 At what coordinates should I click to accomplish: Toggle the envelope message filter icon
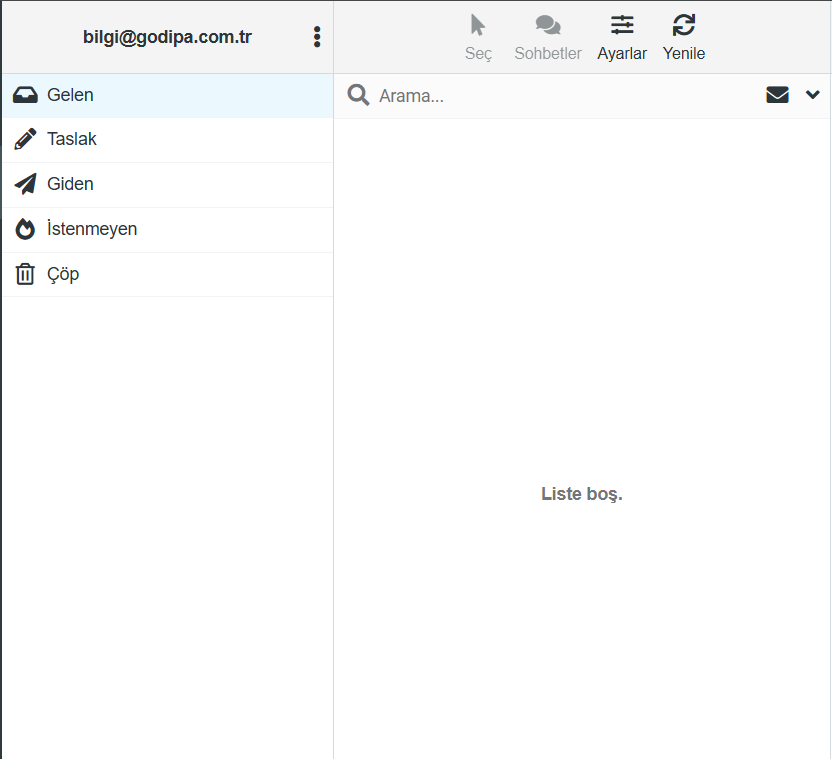point(777,95)
